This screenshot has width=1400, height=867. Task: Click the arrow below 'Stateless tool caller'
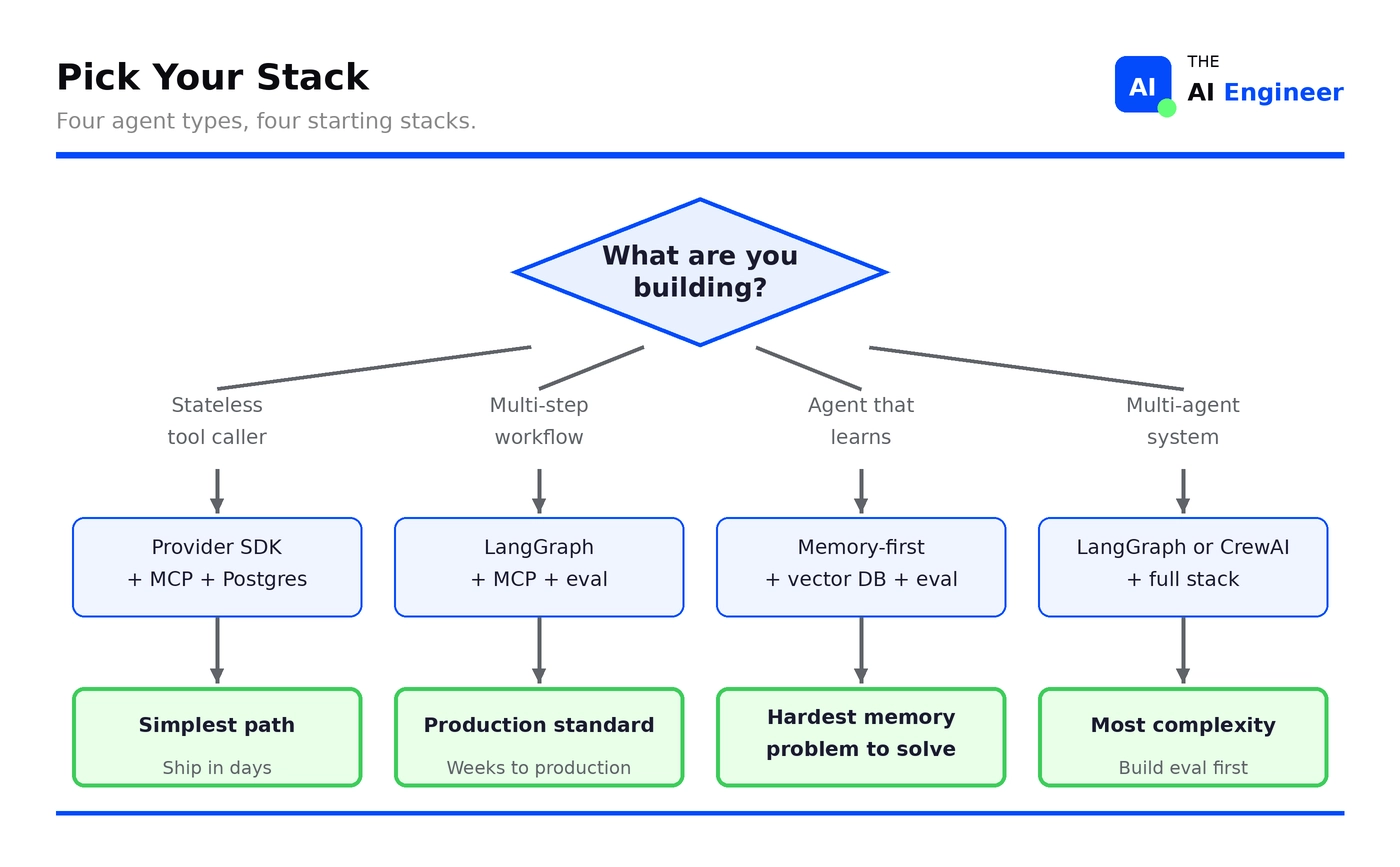point(217,491)
